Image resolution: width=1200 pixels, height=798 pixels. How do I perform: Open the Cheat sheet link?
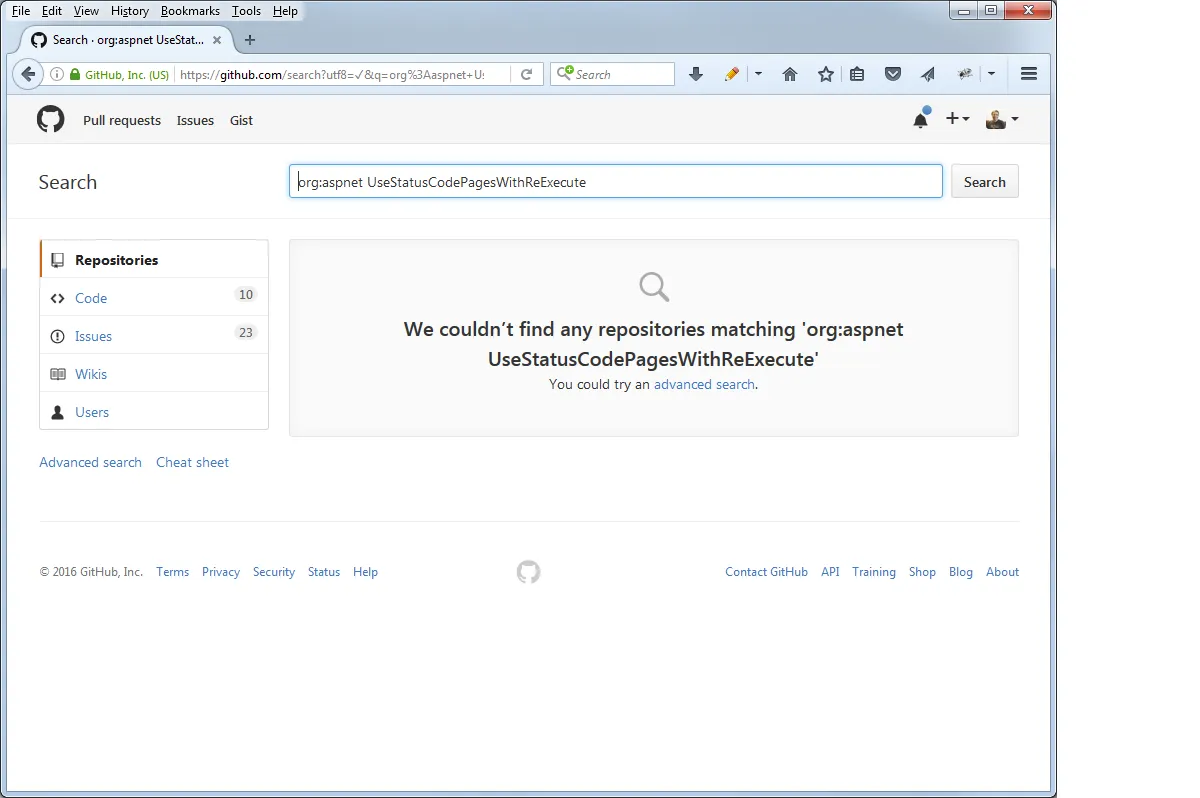pyautogui.click(x=192, y=462)
